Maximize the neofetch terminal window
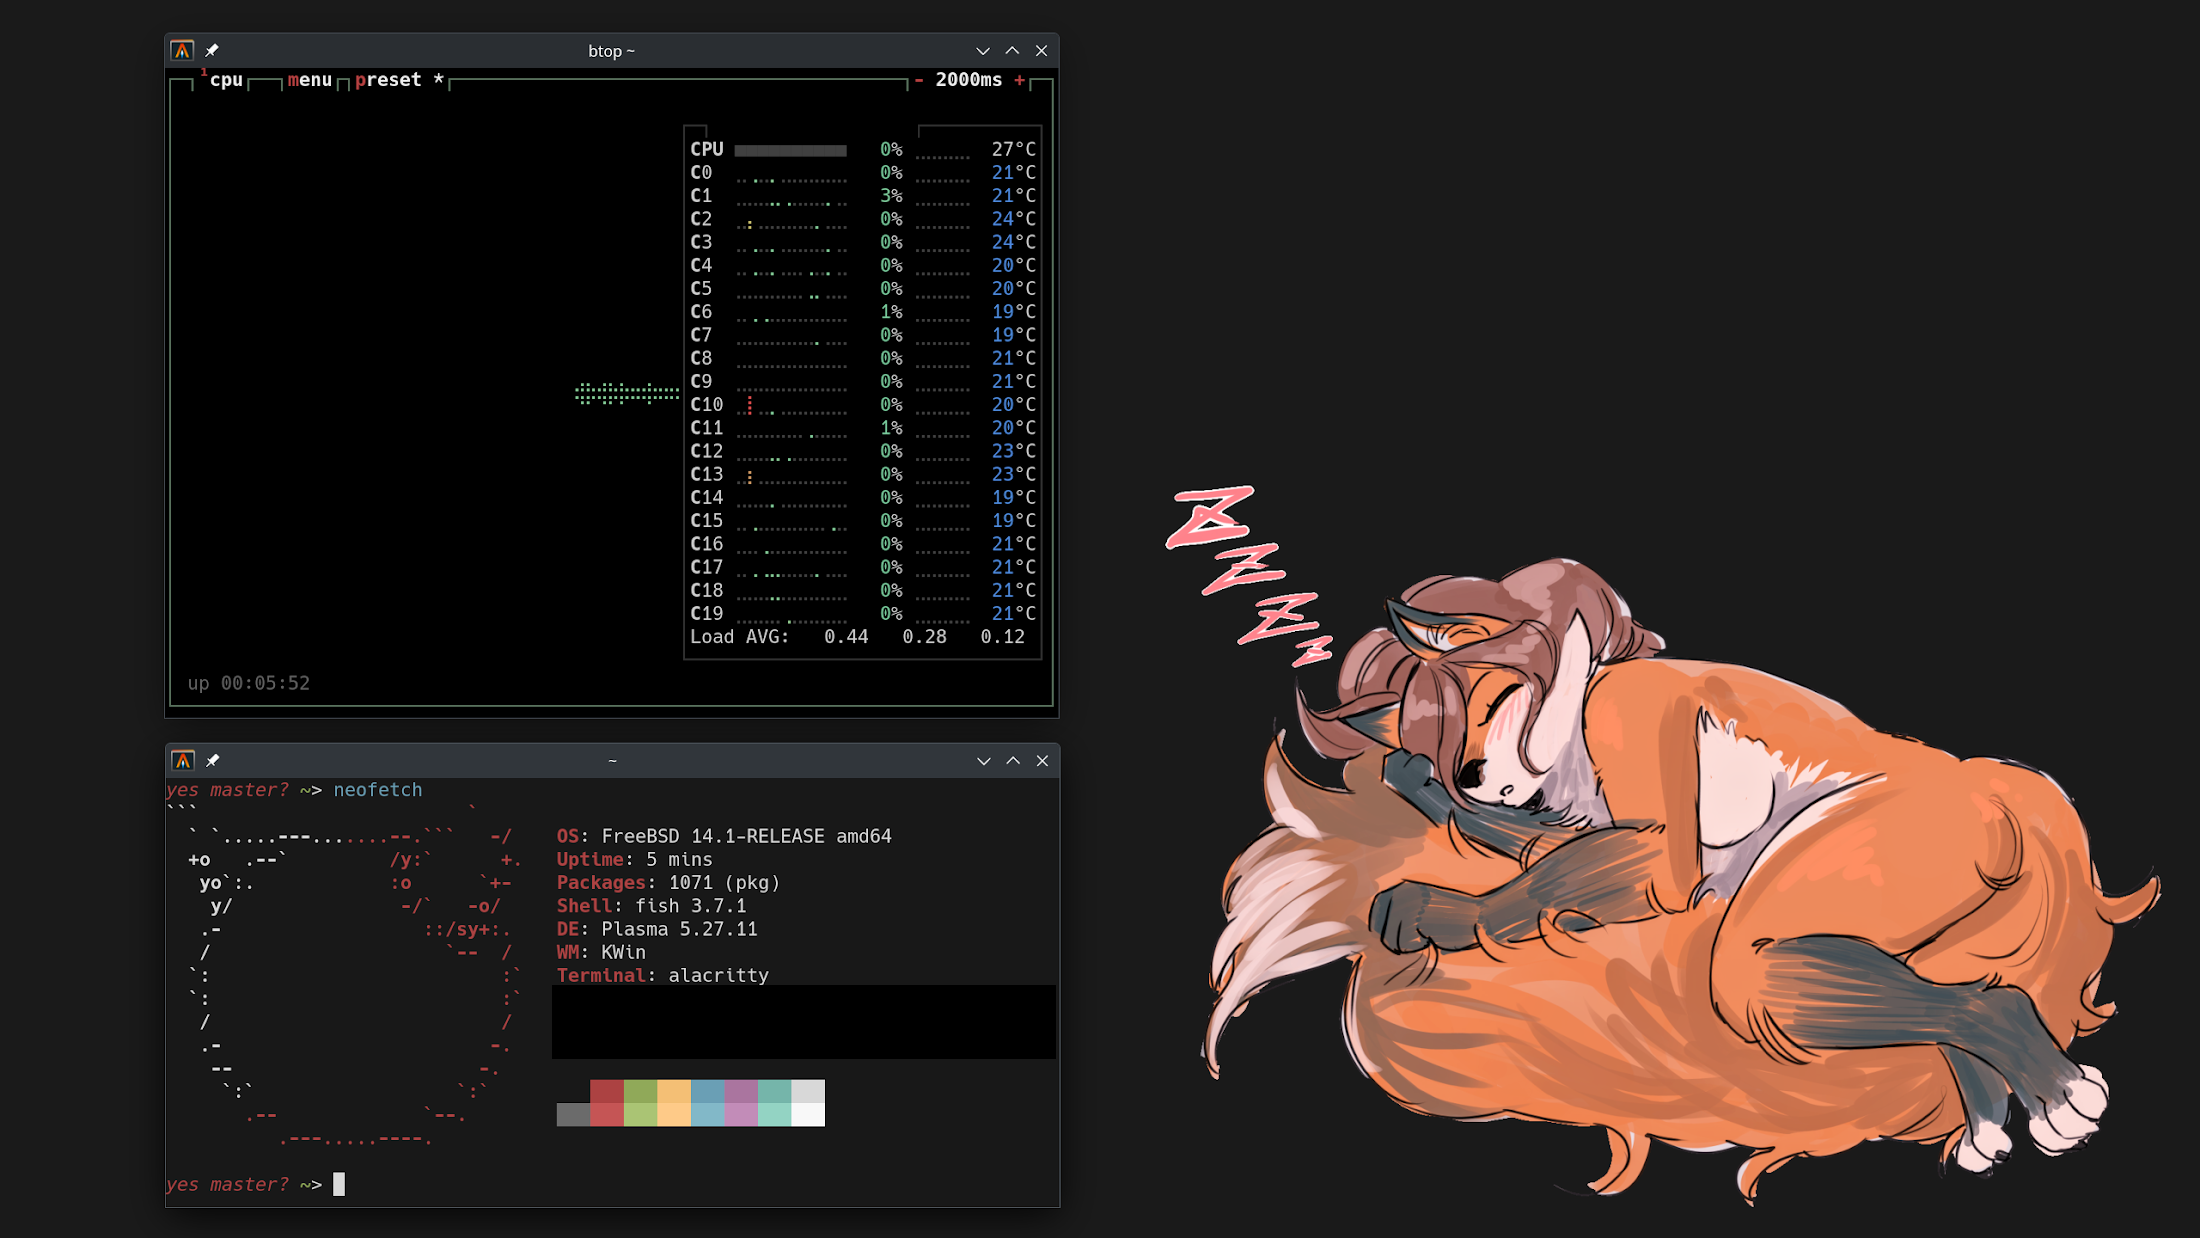Image resolution: width=2200 pixels, height=1238 pixels. click(x=1012, y=761)
